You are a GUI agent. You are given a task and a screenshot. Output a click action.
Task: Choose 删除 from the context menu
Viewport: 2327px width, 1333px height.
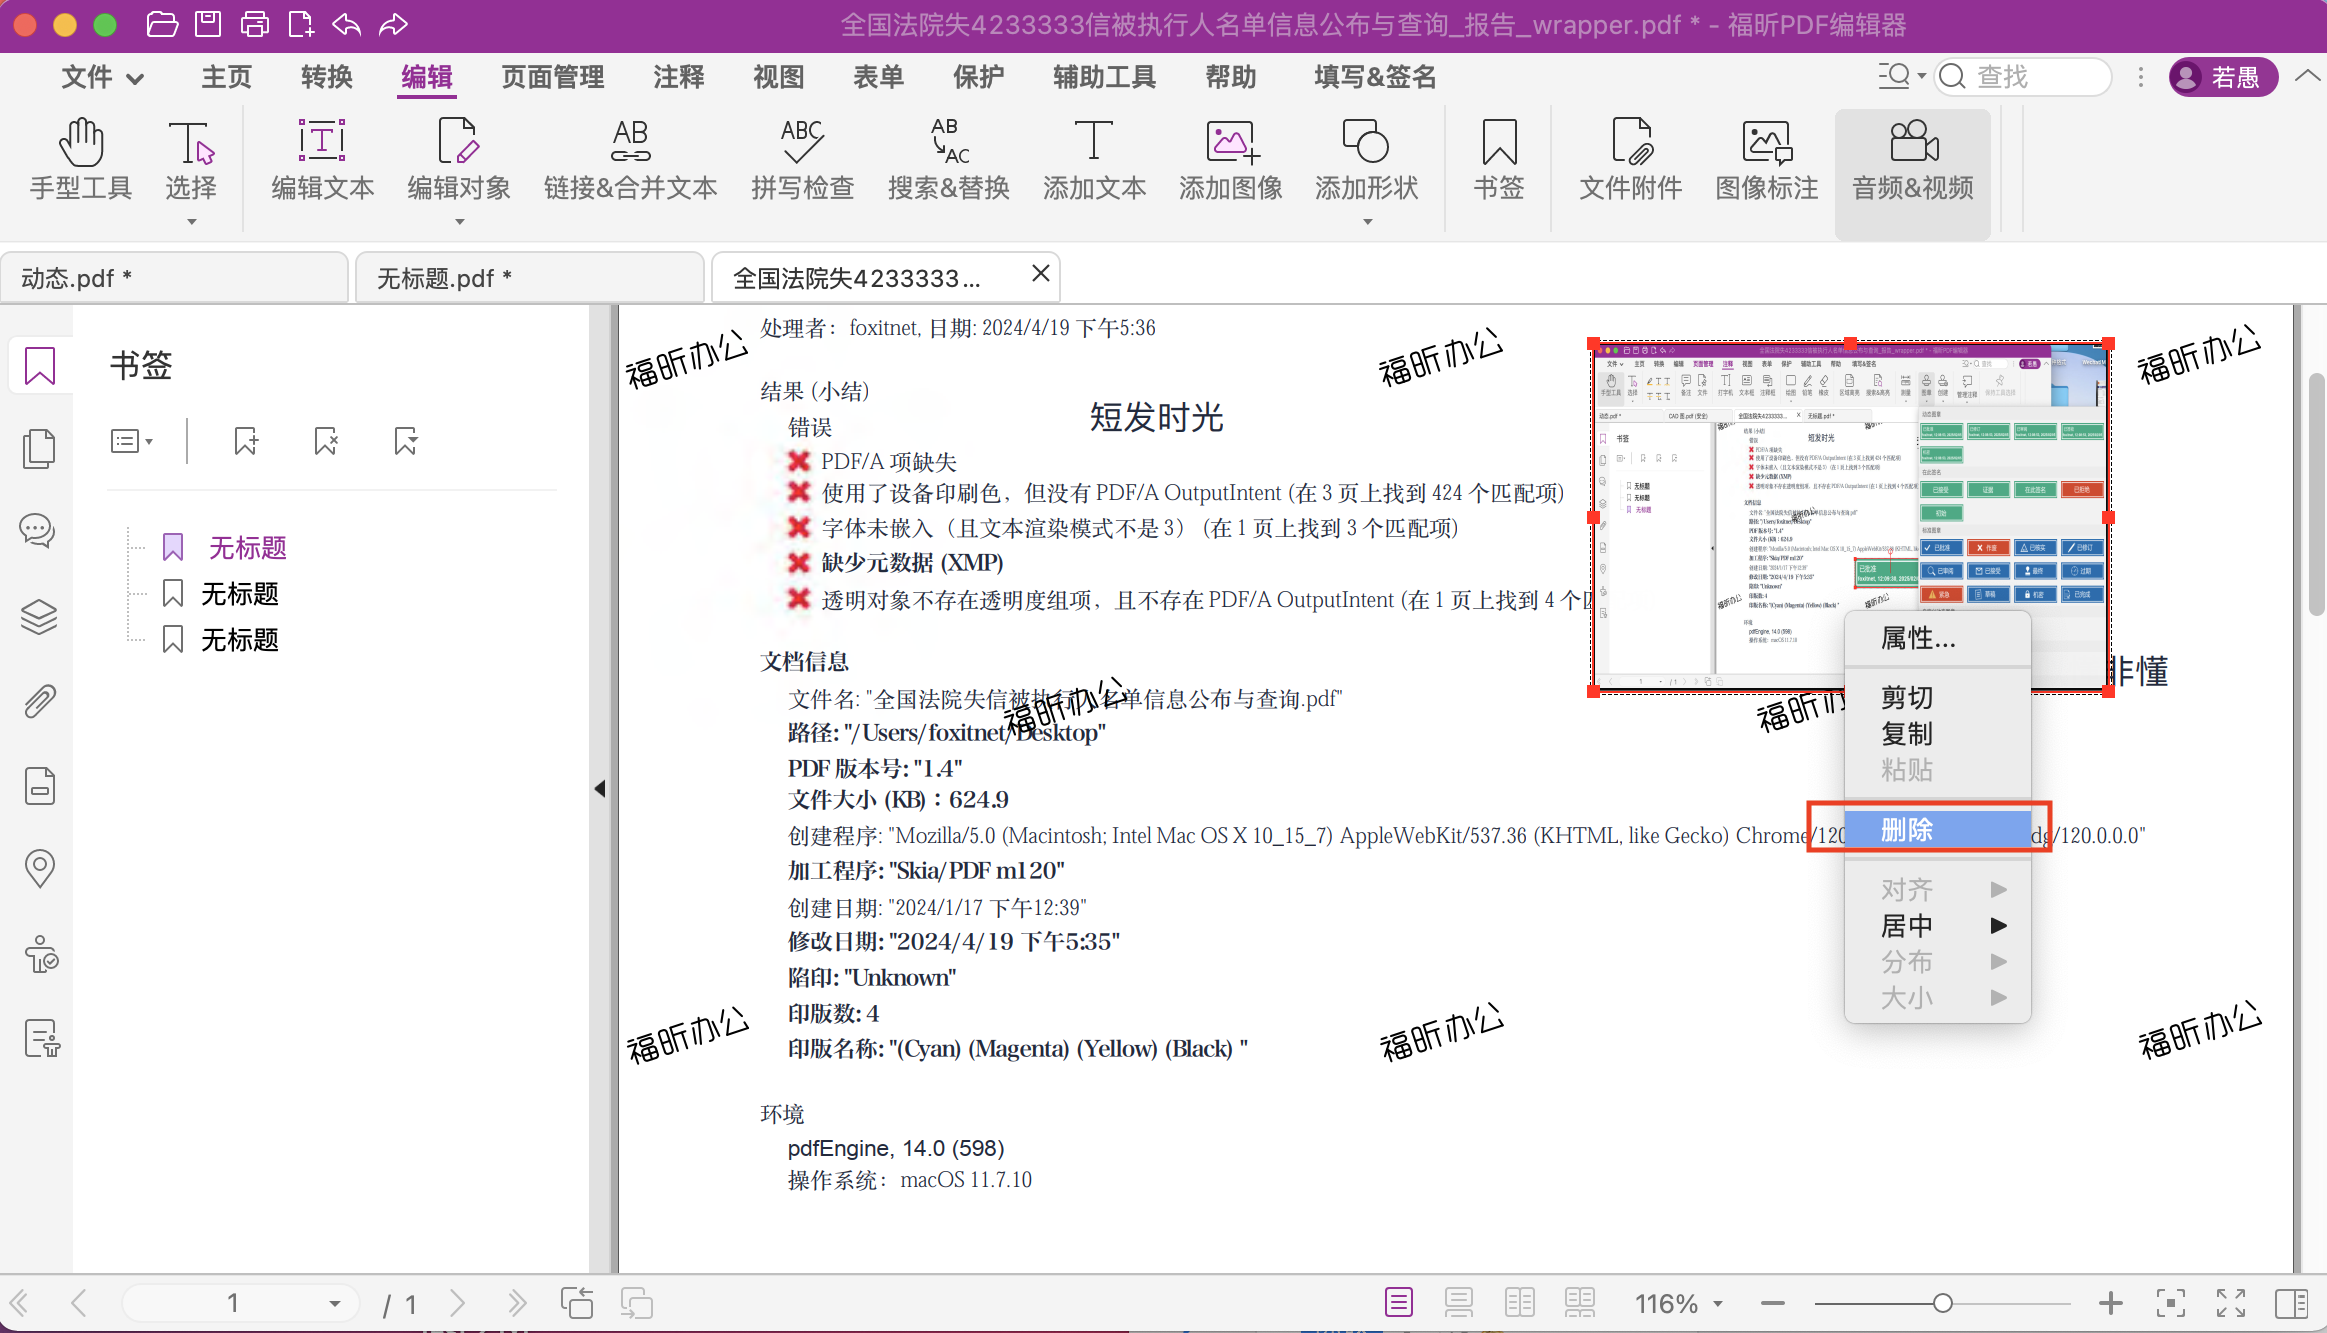coord(1907,829)
